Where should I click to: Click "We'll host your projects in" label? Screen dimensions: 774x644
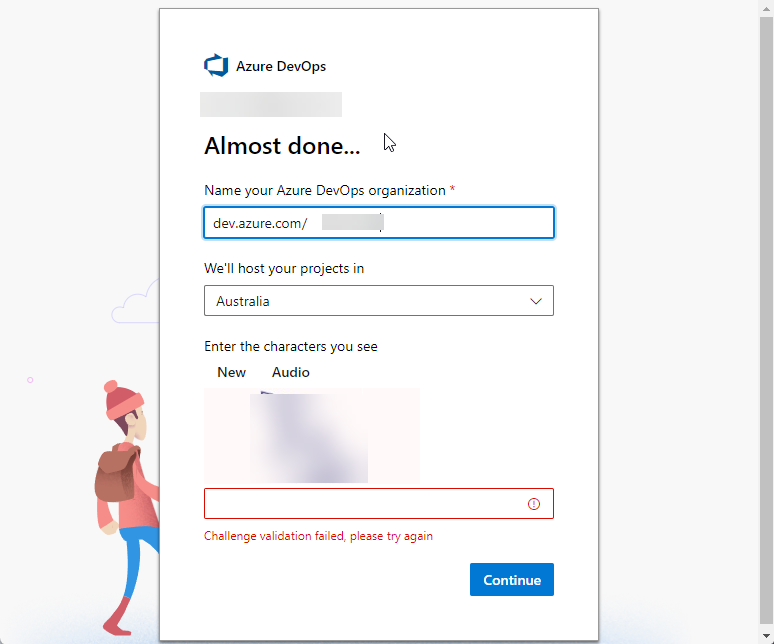click(284, 268)
